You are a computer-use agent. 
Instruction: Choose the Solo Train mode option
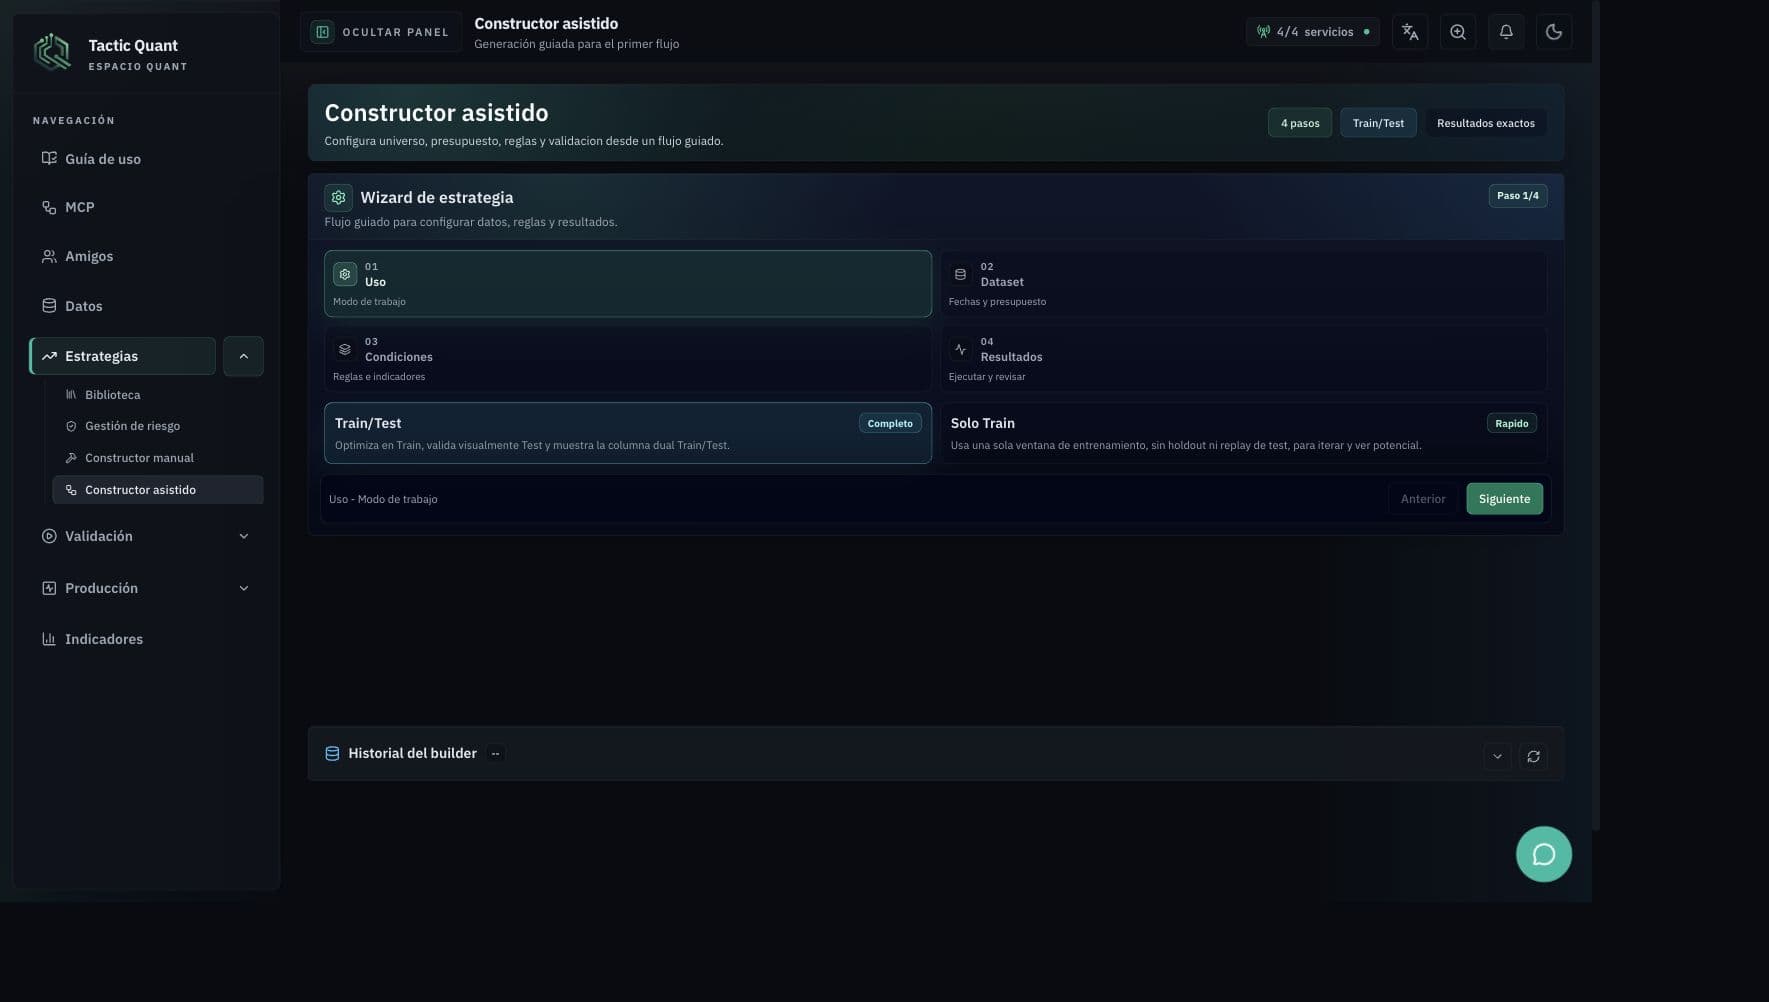(x=1243, y=433)
